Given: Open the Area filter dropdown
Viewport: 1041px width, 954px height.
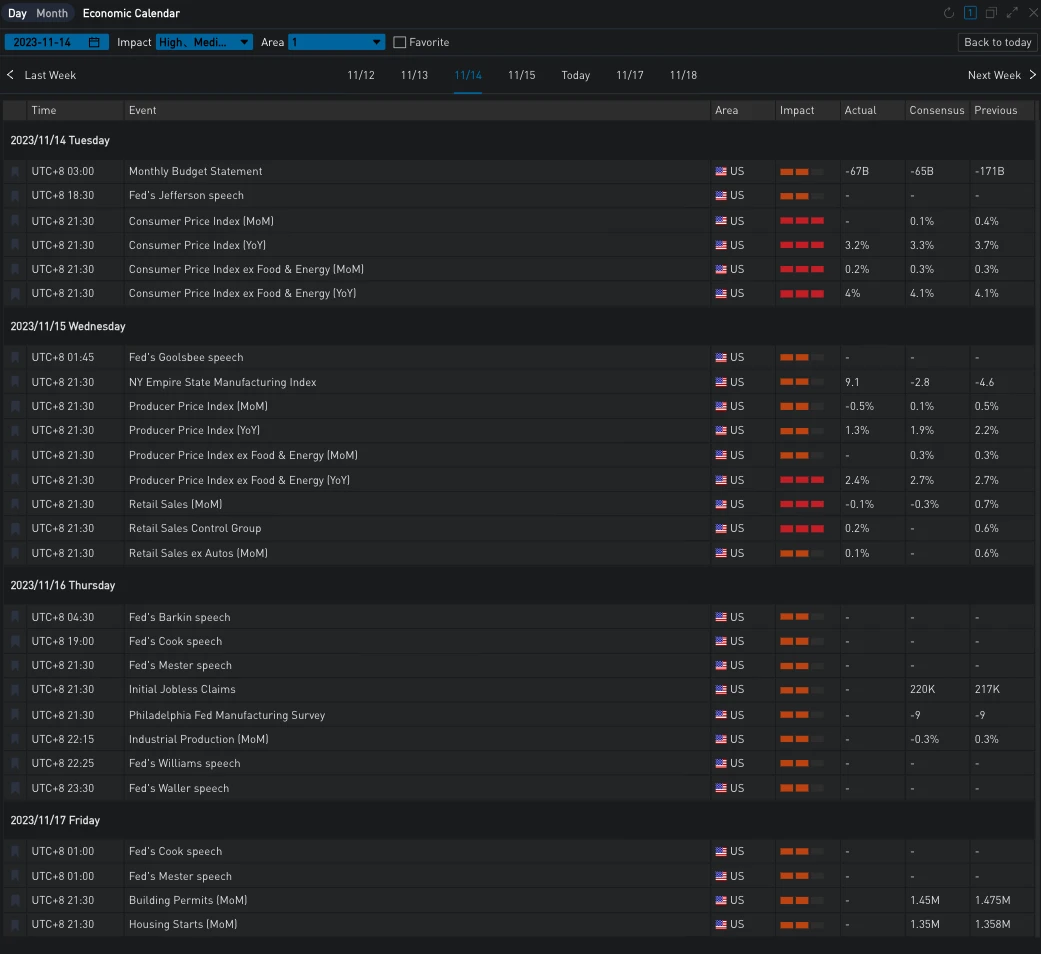Looking at the screenshot, I should pos(336,42).
